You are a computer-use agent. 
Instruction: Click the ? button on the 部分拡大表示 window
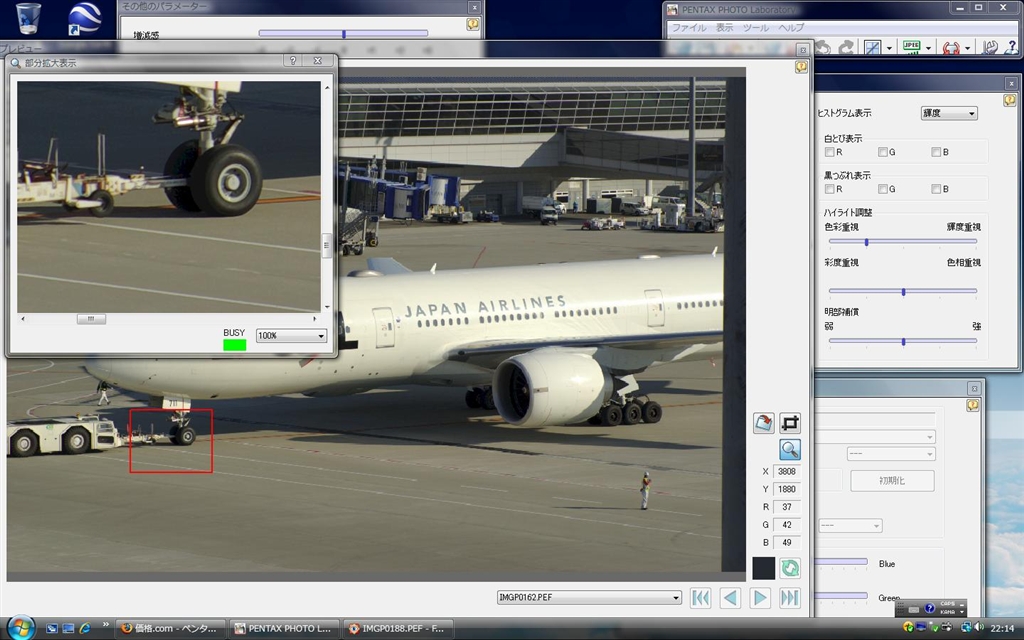[x=293, y=60]
